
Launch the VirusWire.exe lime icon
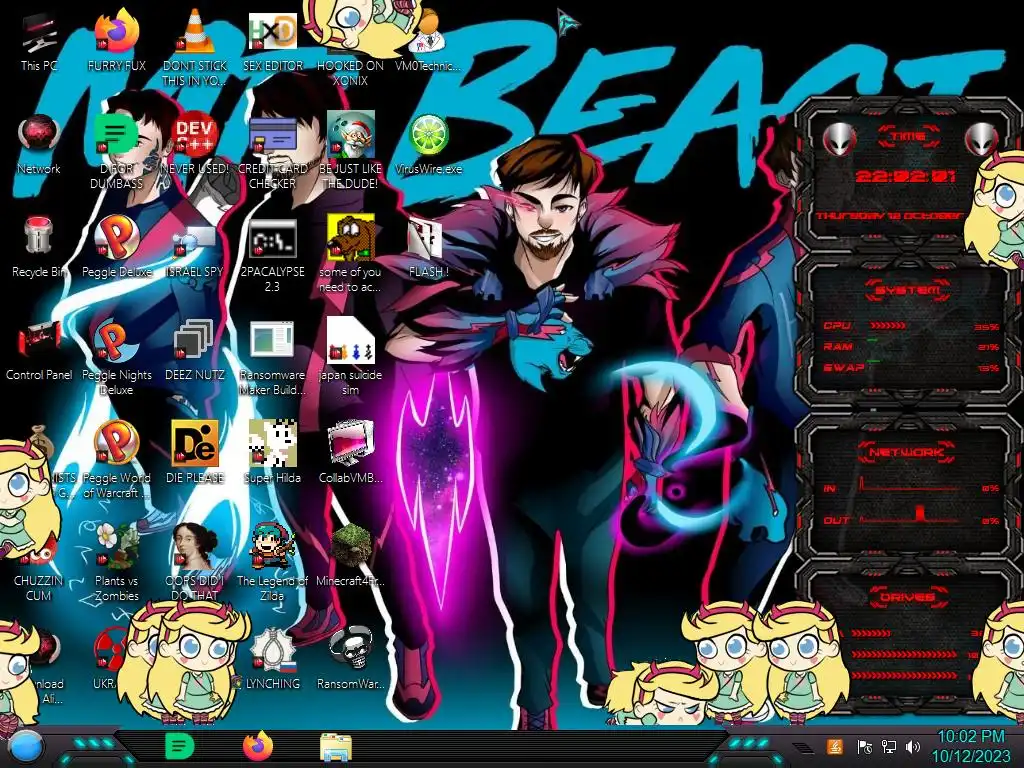pyautogui.click(x=428, y=145)
